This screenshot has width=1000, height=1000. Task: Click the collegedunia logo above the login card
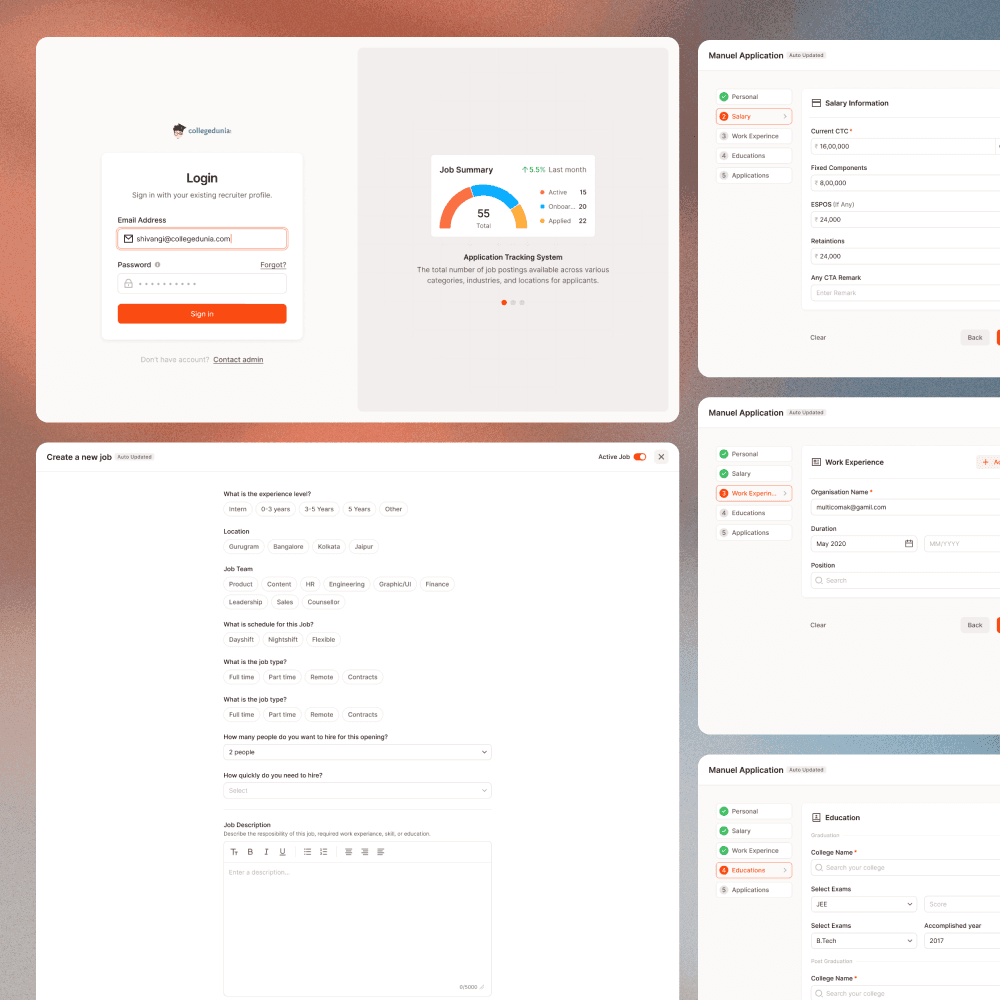point(202,130)
